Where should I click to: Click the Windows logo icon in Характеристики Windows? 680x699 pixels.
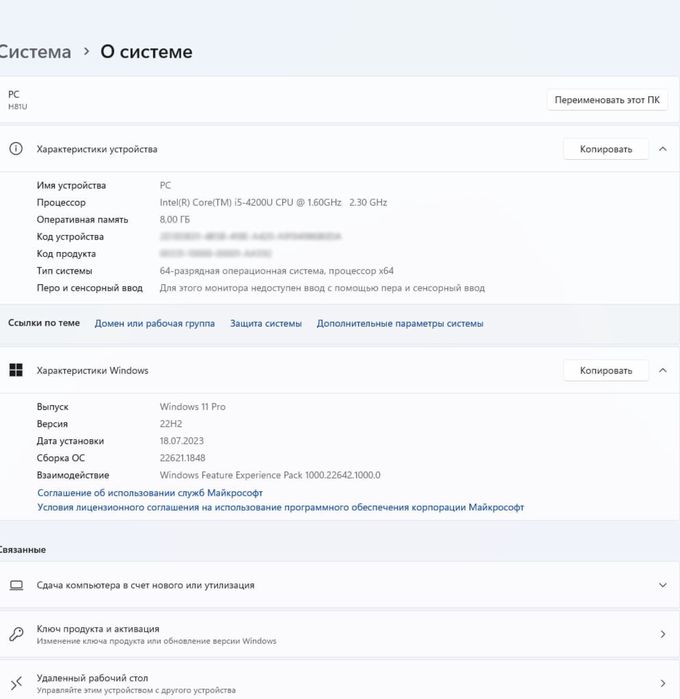[16, 370]
